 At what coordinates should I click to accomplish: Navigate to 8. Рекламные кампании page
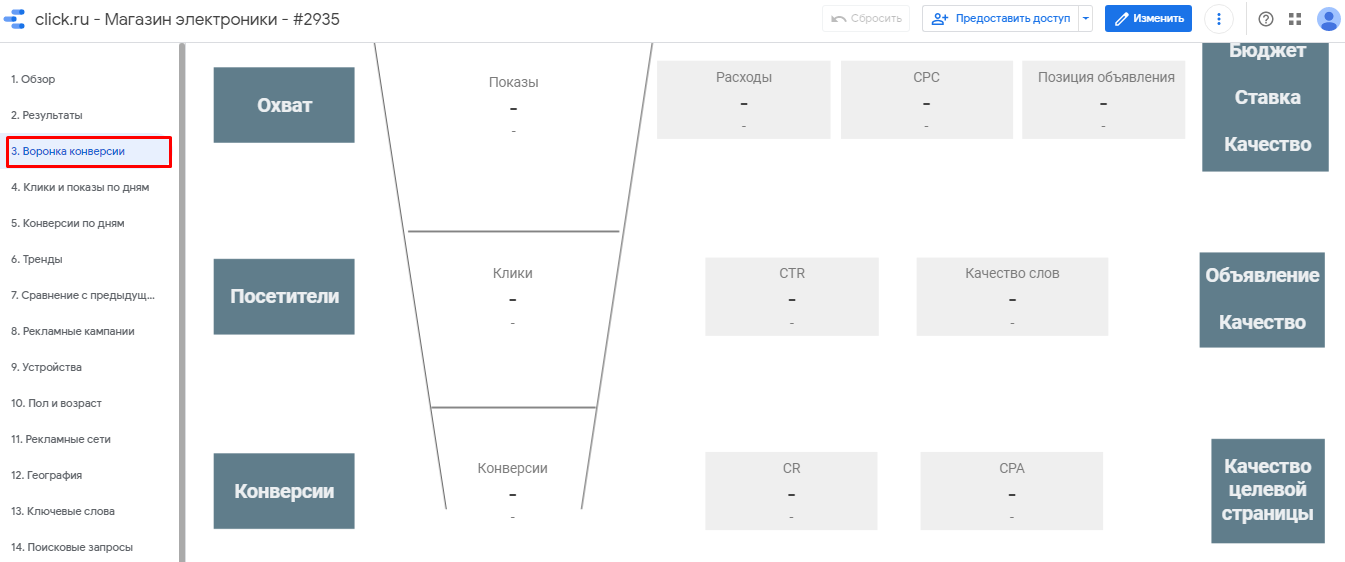(x=73, y=331)
